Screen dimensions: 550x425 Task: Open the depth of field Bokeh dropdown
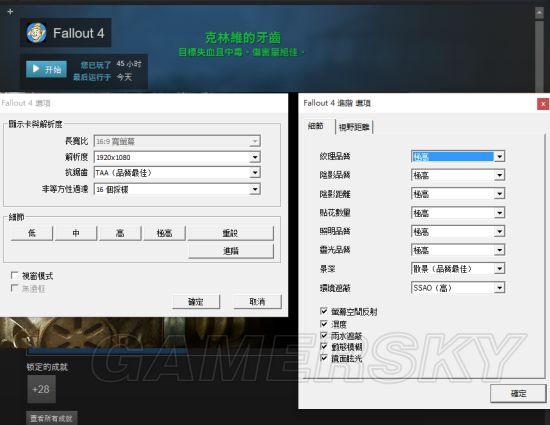click(x=458, y=269)
